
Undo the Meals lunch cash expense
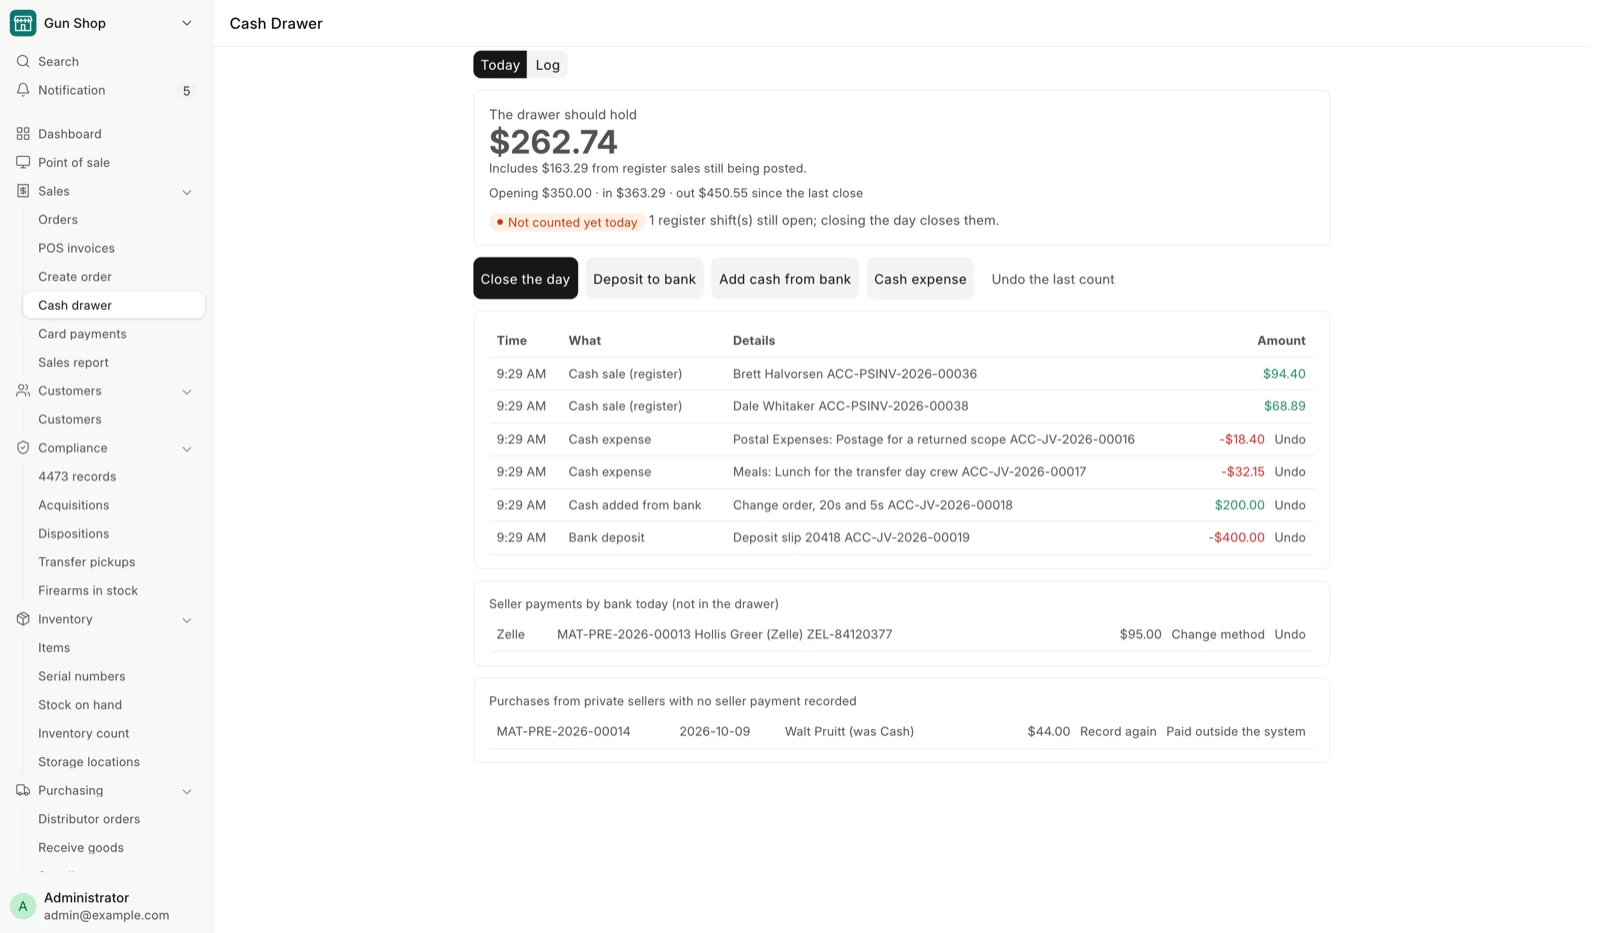pos(1290,472)
